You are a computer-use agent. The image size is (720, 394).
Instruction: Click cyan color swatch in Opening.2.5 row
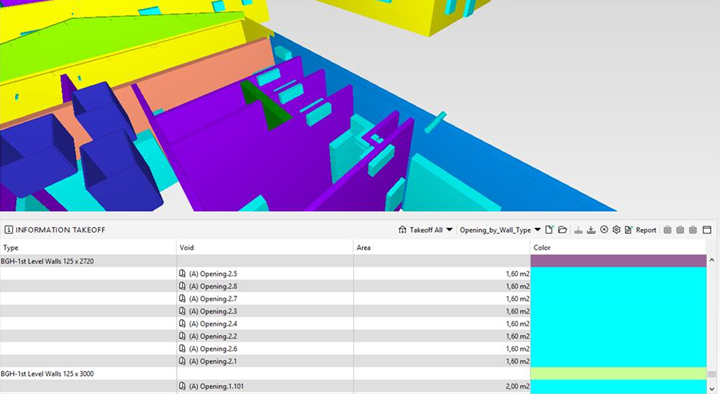(x=619, y=273)
